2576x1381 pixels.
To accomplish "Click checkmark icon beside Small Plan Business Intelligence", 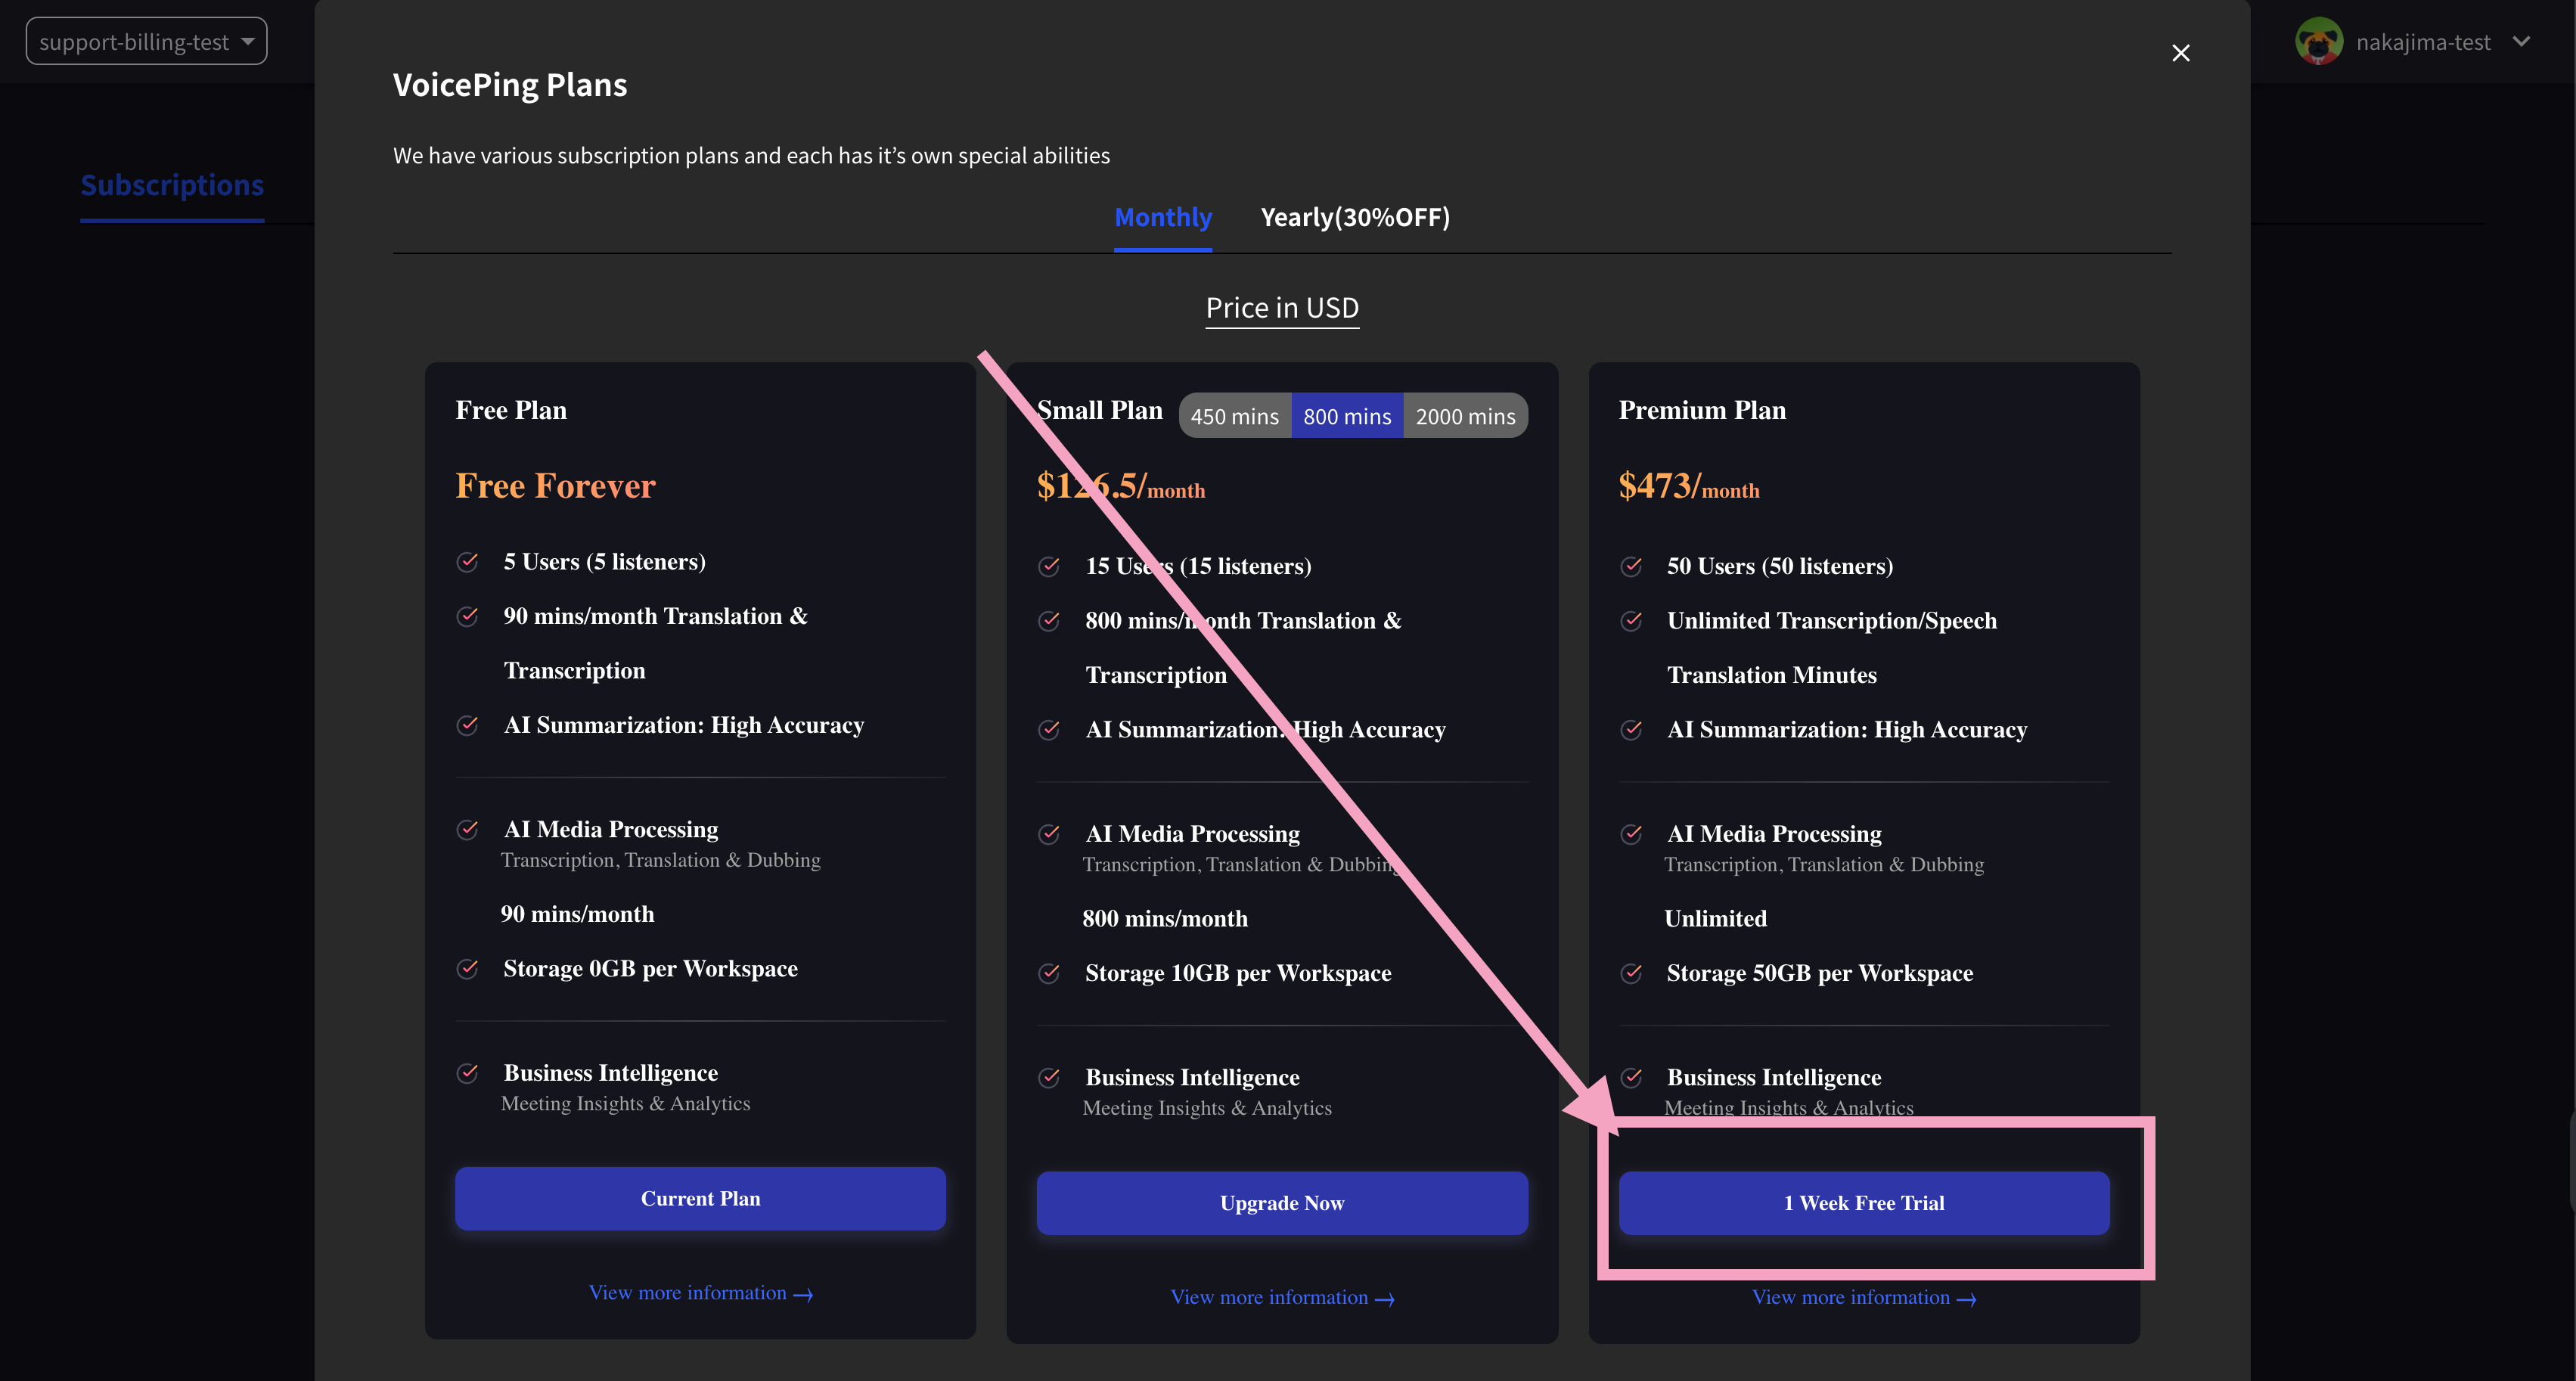I will tap(1049, 1077).
